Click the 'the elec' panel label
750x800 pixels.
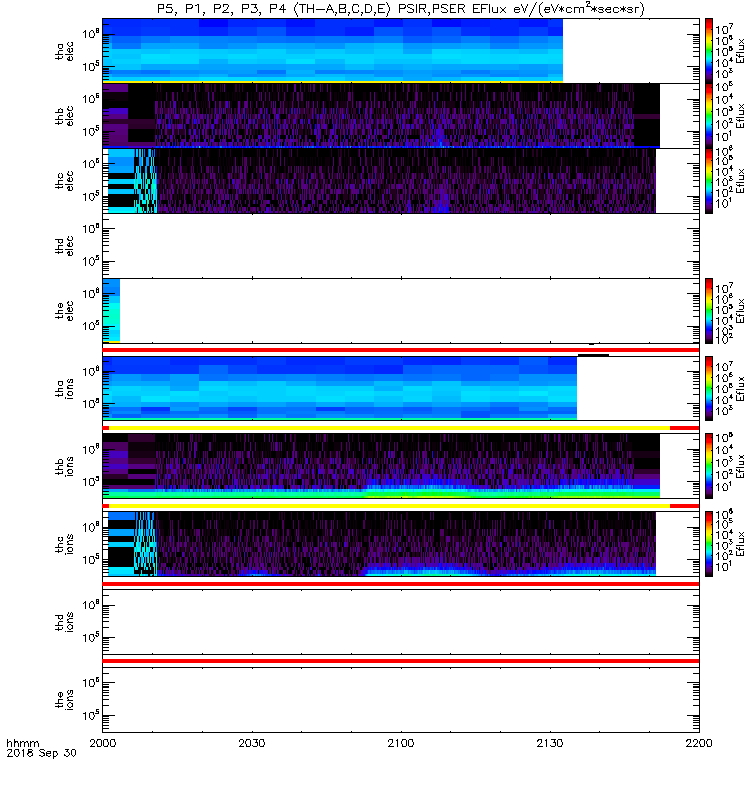(65, 311)
